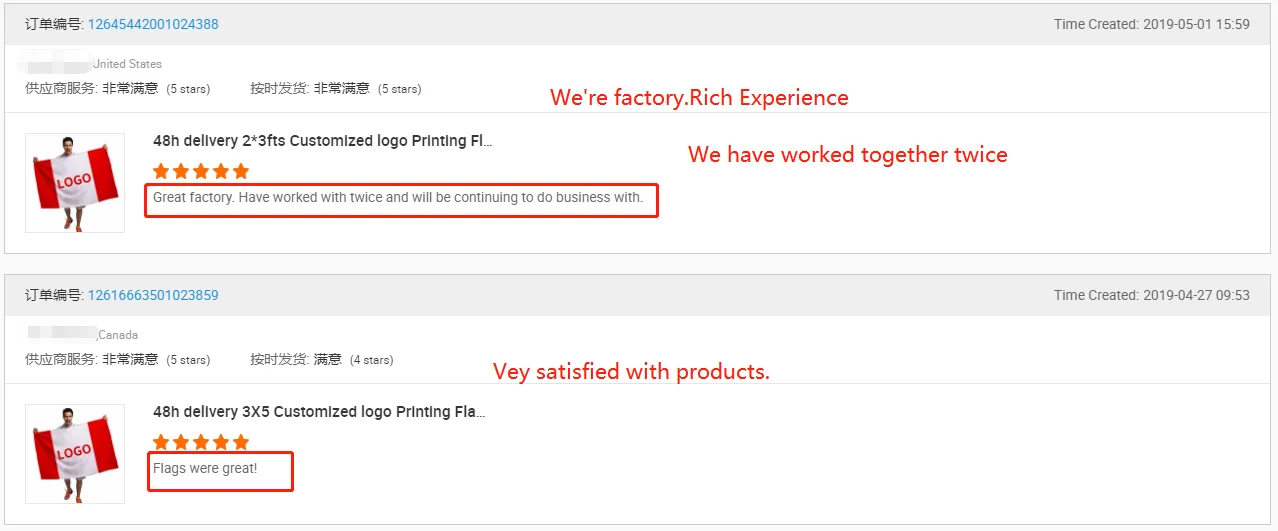Click the 2019-04-27 09:53 time created stamp
The width and height of the screenshot is (1278, 531).
pos(1196,295)
